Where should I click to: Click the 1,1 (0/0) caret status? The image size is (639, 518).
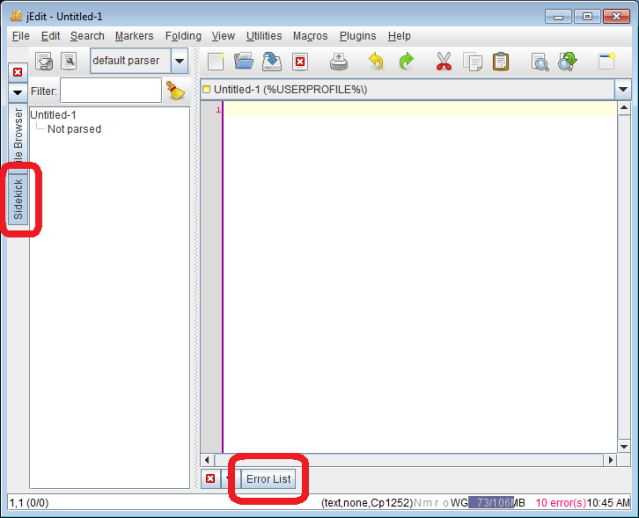coord(29,503)
